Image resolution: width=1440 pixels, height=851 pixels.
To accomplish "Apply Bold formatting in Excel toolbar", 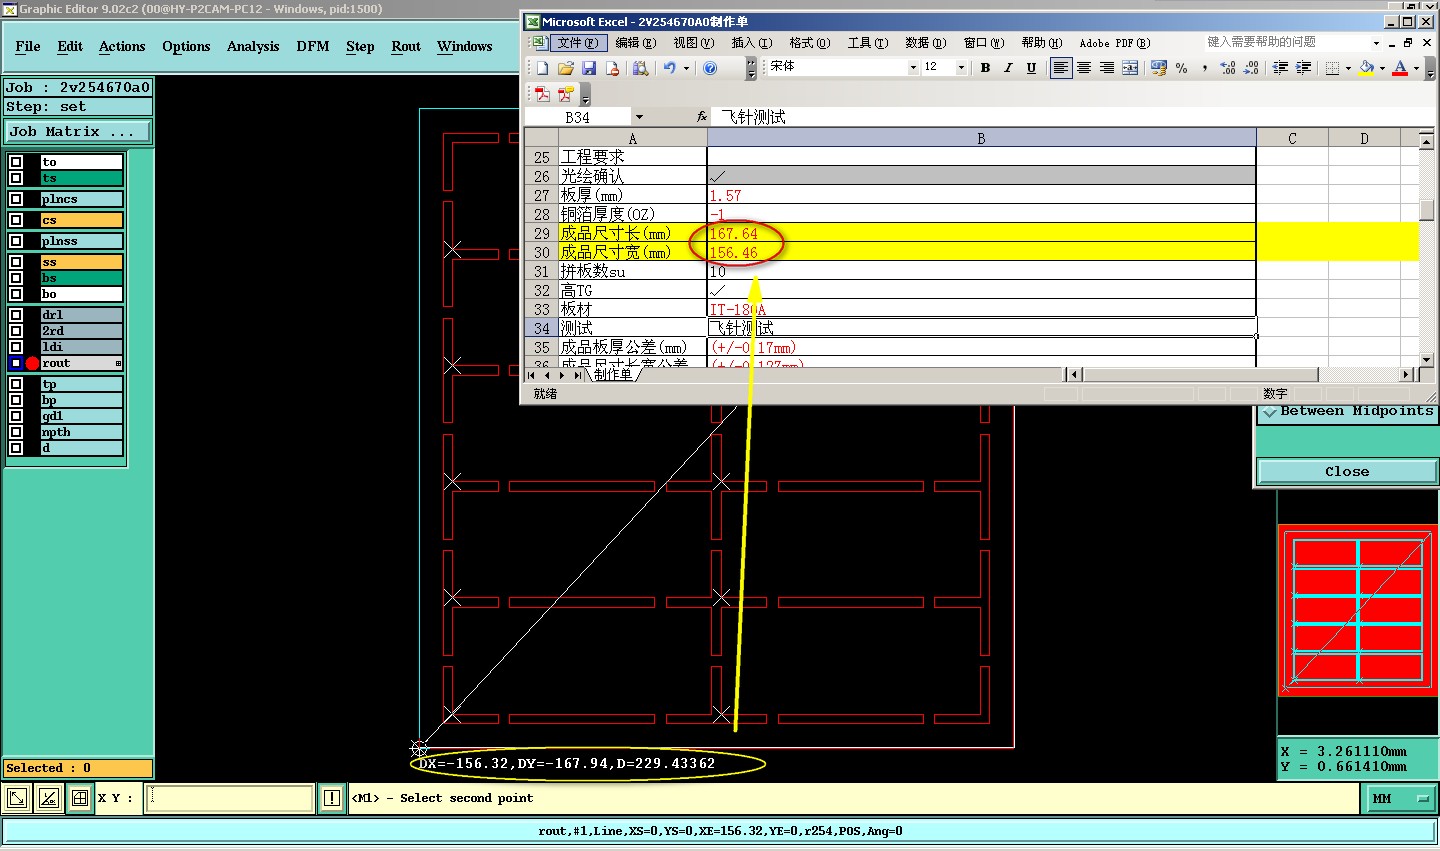I will pyautogui.click(x=985, y=68).
